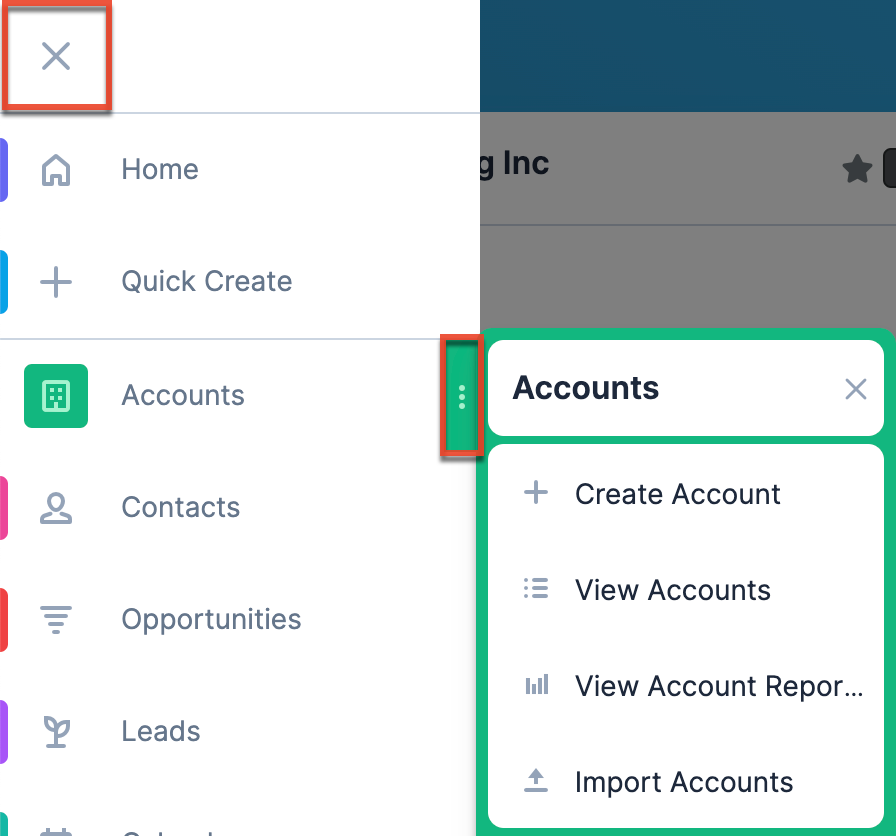Navigate to the Opportunities module
The image size is (896, 836).
point(211,620)
